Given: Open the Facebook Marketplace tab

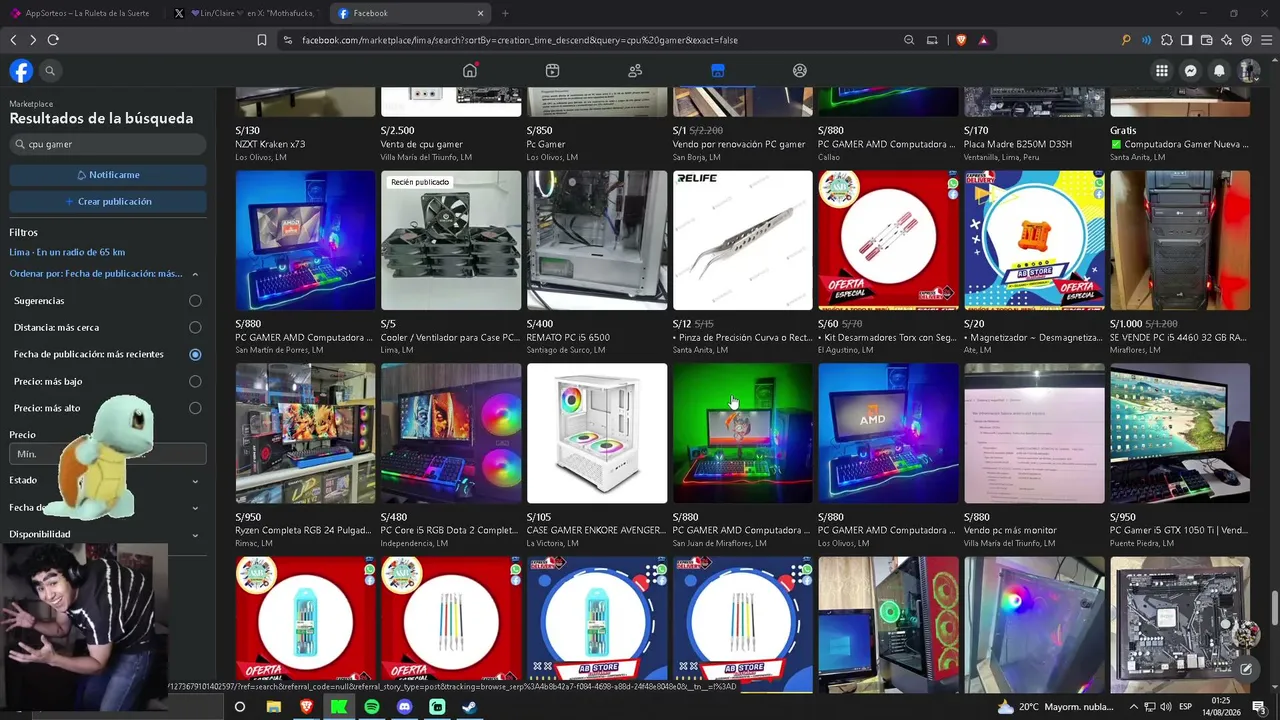Looking at the screenshot, I should point(717,71).
